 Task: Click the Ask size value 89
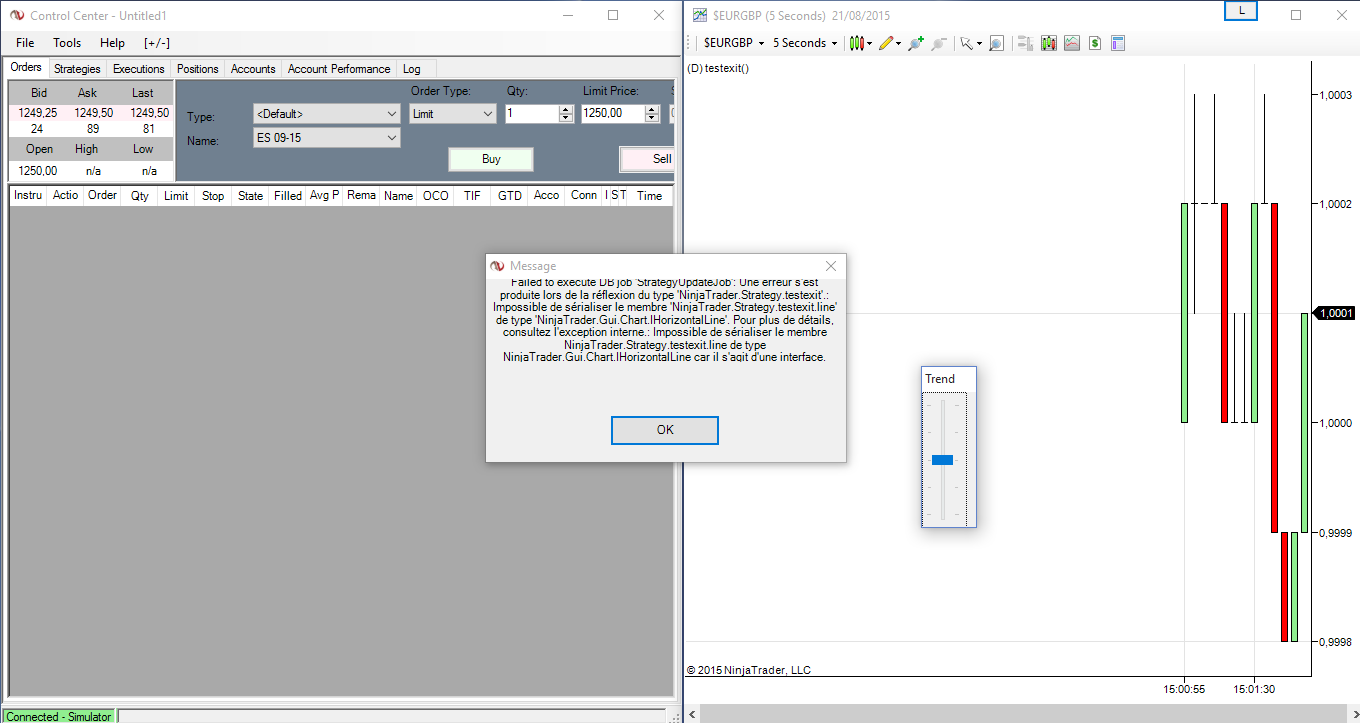point(93,129)
